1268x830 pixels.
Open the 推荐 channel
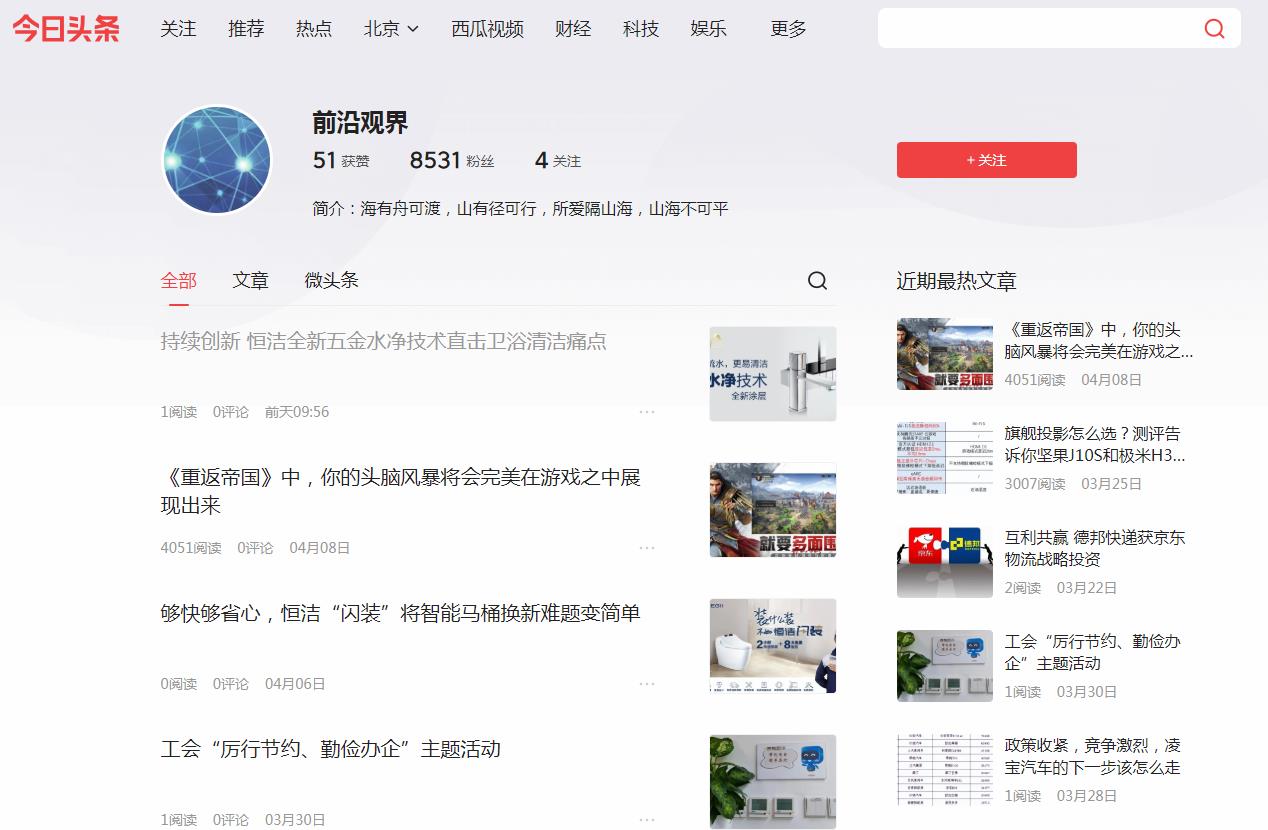246,29
